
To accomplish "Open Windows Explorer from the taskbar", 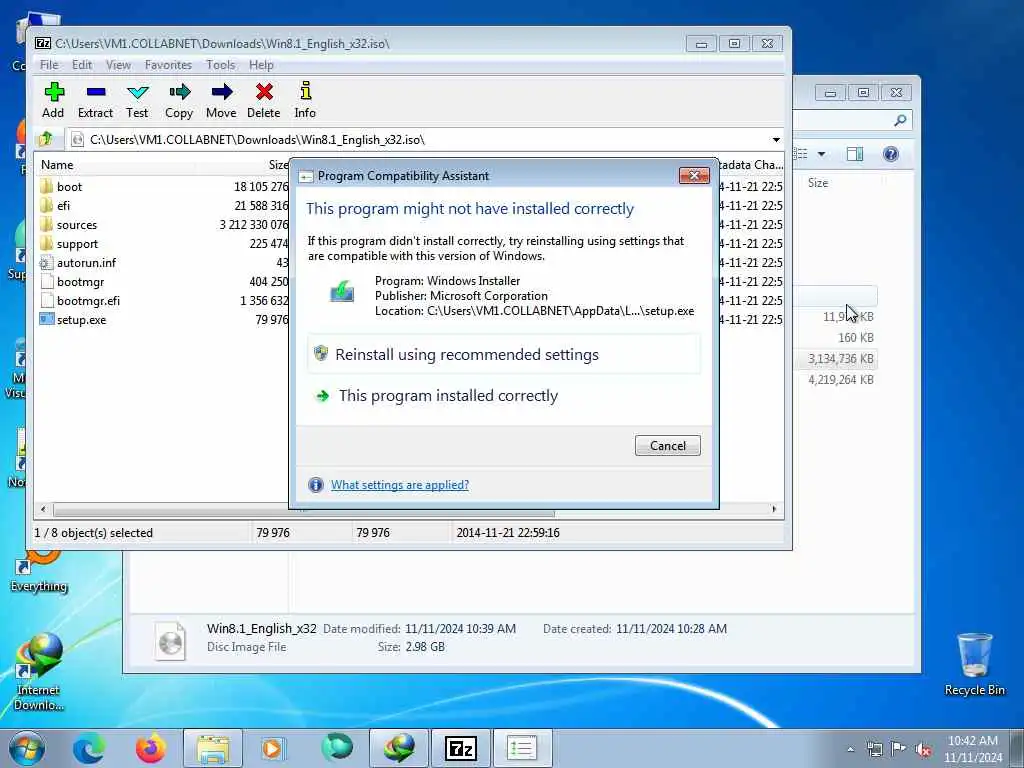I will pyautogui.click(x=213, y=748).
